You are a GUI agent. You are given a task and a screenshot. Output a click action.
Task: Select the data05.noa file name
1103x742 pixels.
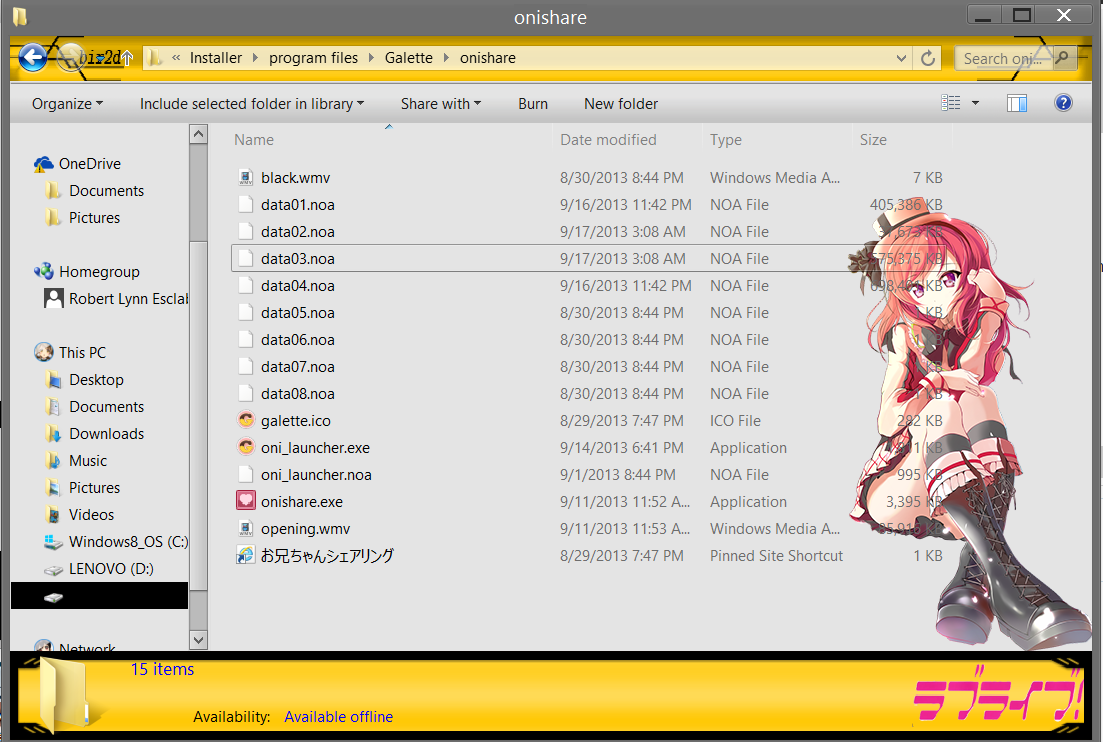coord(298,313)
